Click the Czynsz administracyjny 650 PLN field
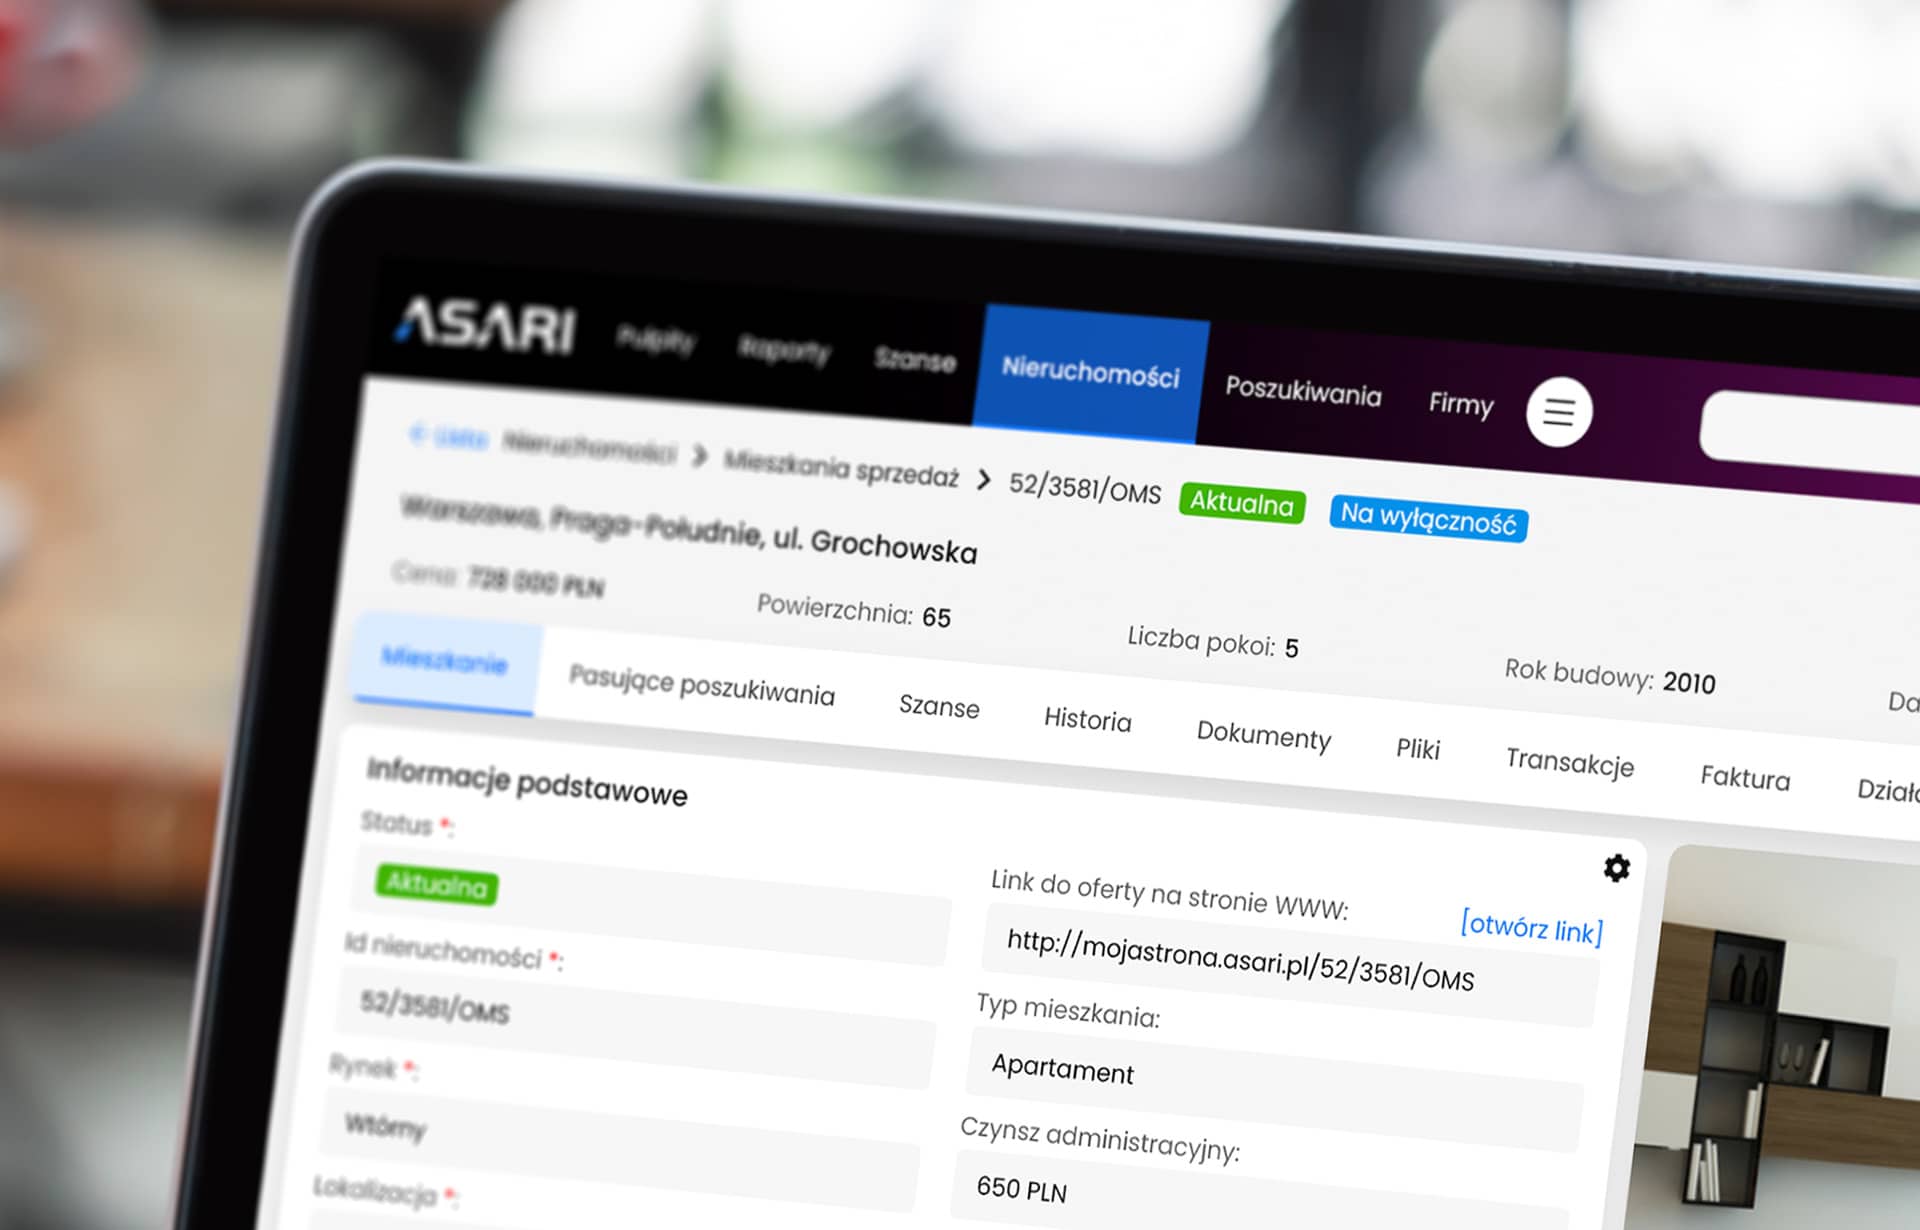Viewport: 1920px width, 1230px height. pos(1260,1192)
